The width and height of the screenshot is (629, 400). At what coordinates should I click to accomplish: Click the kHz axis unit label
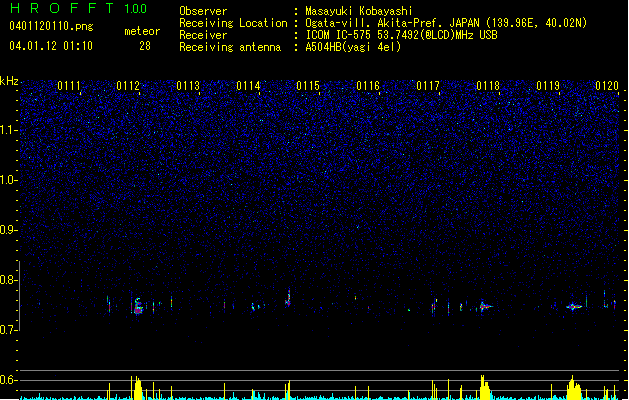coord(9,81)
